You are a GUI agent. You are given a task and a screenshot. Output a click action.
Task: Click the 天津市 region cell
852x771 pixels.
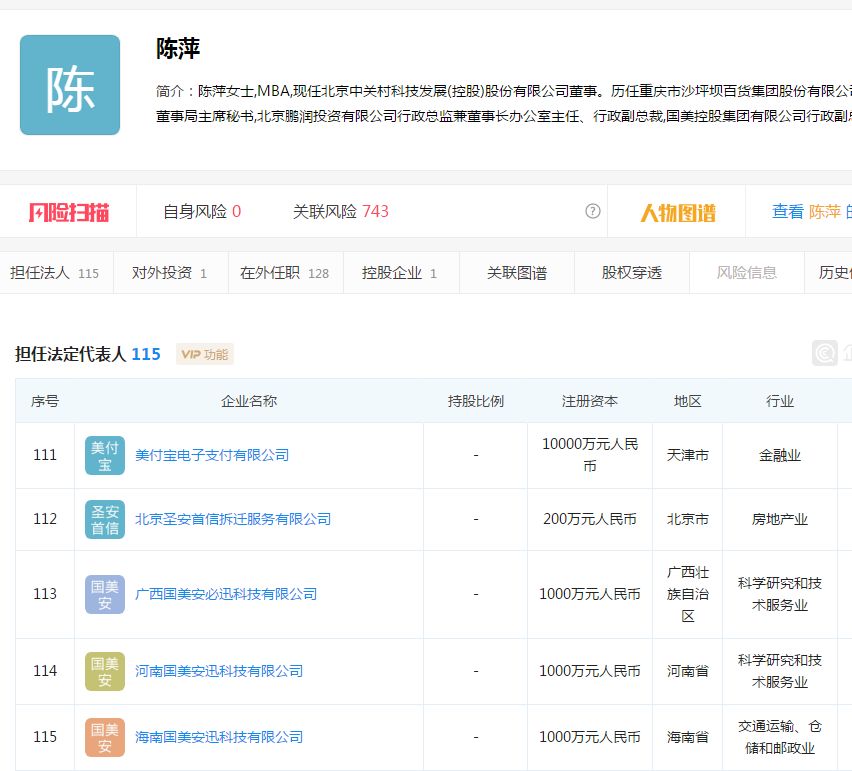[687, 455]
